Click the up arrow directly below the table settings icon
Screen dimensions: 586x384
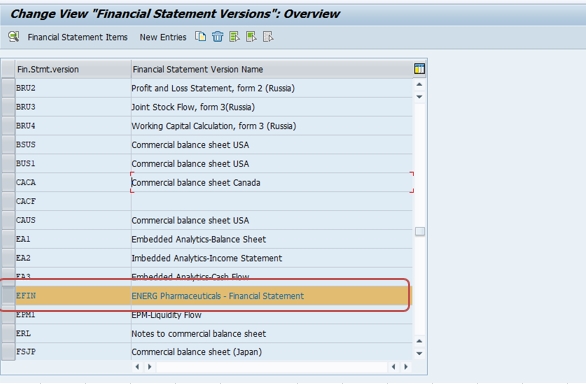pos(419,85)
